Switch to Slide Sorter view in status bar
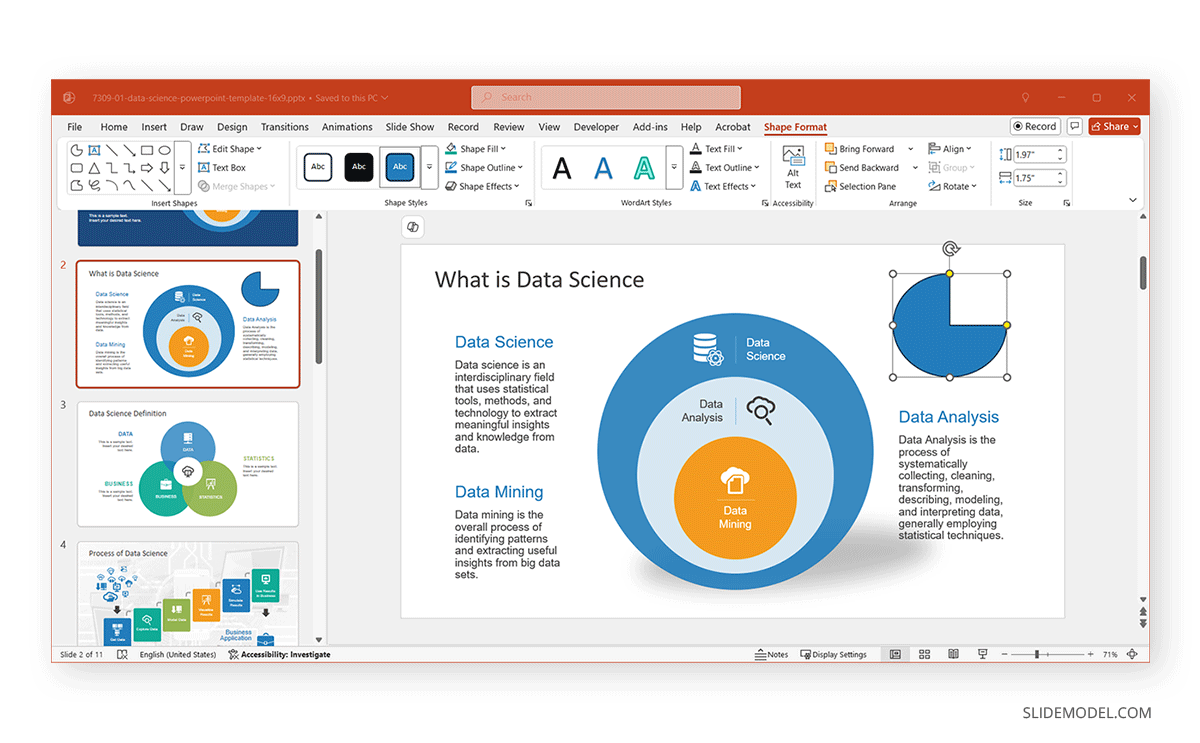The height and width of the screenshot is (743, 1200). coord(924,654)
